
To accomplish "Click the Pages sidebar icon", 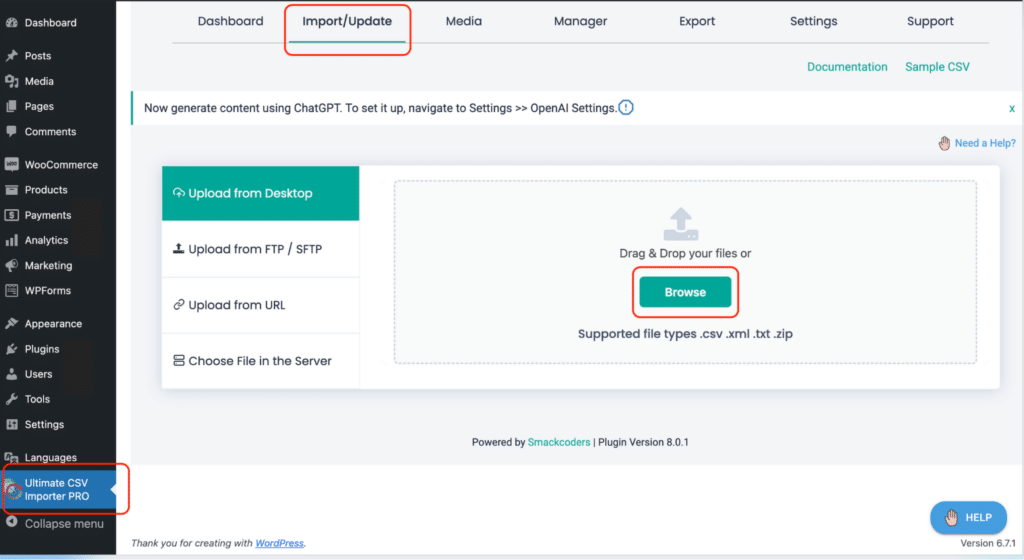I will point(11,106).
